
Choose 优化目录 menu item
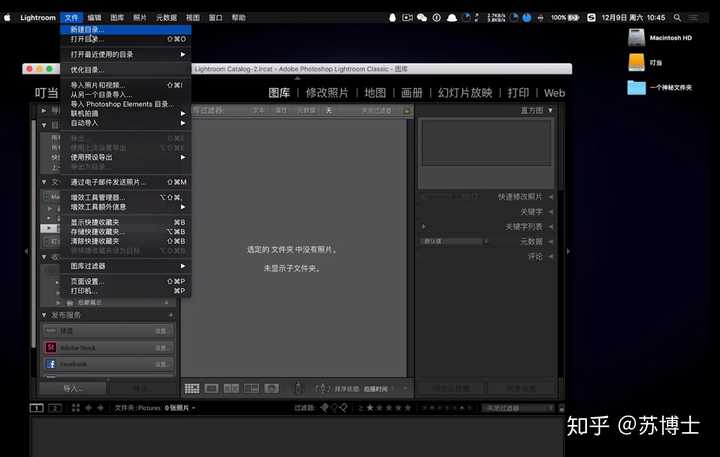(126, 70)
